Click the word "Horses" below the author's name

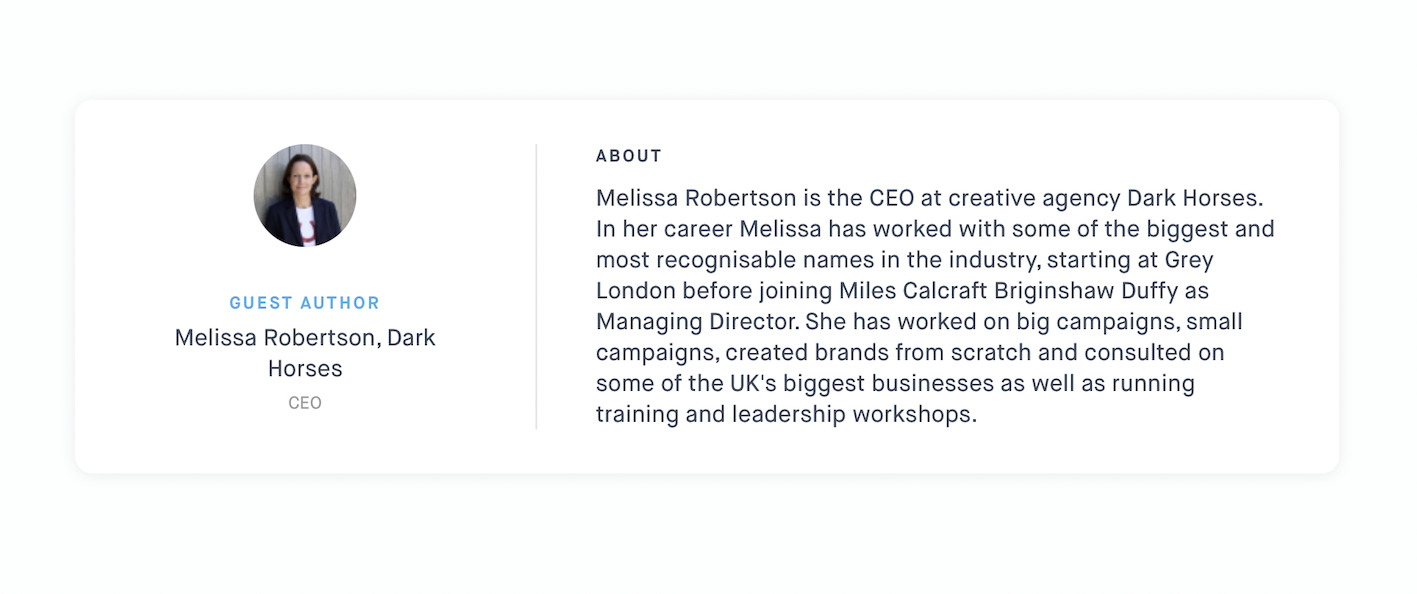(305, 369)
